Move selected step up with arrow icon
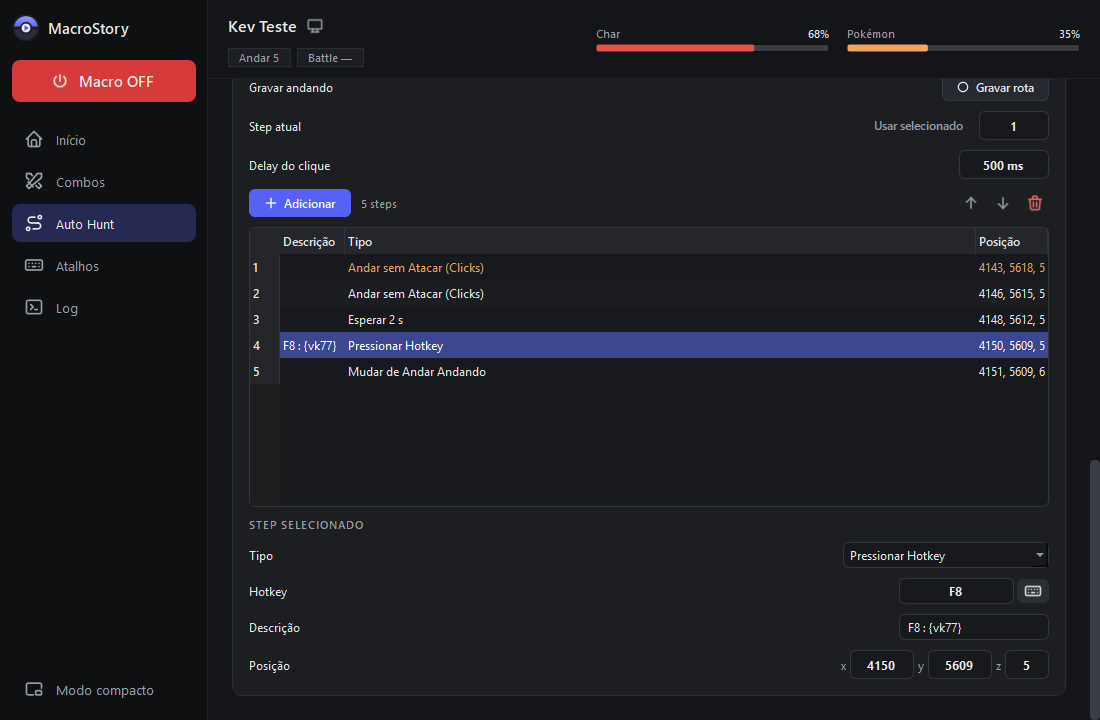 [x=971, y=204]
